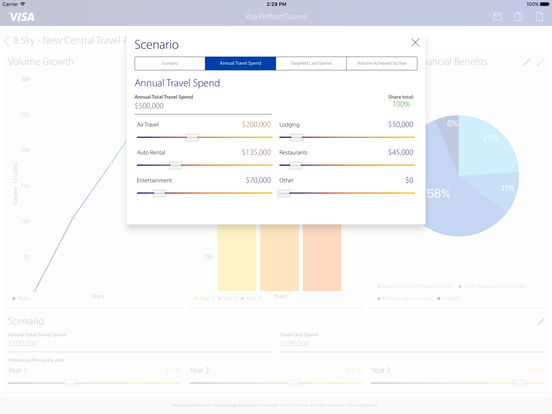Click the duplicate copy icon in top bar

[x=518, y=17]
